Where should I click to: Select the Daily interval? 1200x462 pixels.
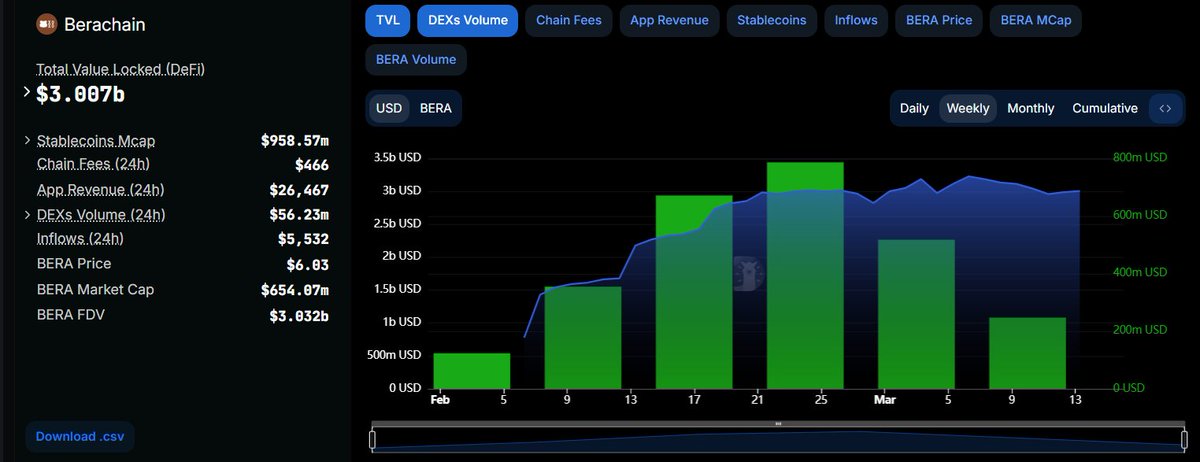pyautogui.click(x=914, y=108)
